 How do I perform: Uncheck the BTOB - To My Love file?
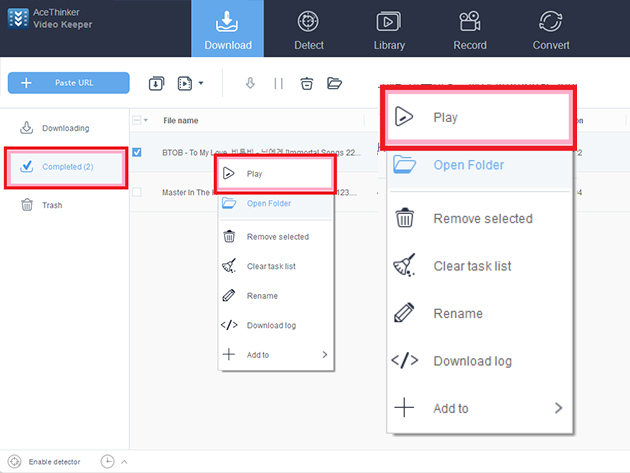pos(137,153)
